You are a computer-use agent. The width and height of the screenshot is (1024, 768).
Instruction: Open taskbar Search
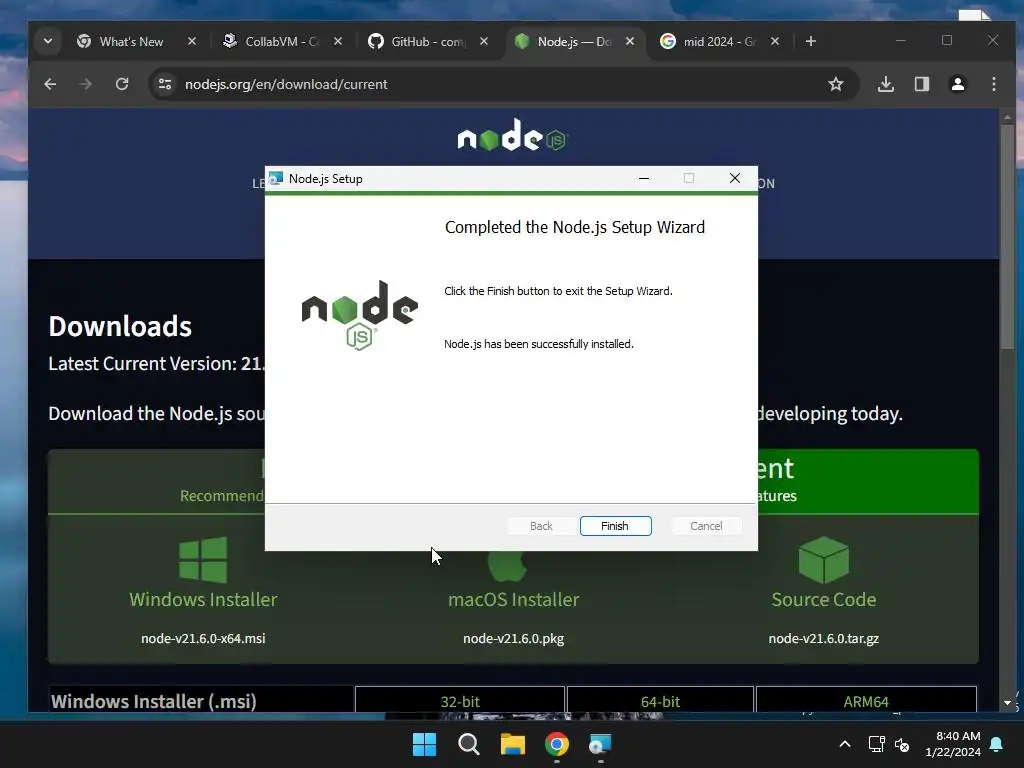[x=468, y=744]
